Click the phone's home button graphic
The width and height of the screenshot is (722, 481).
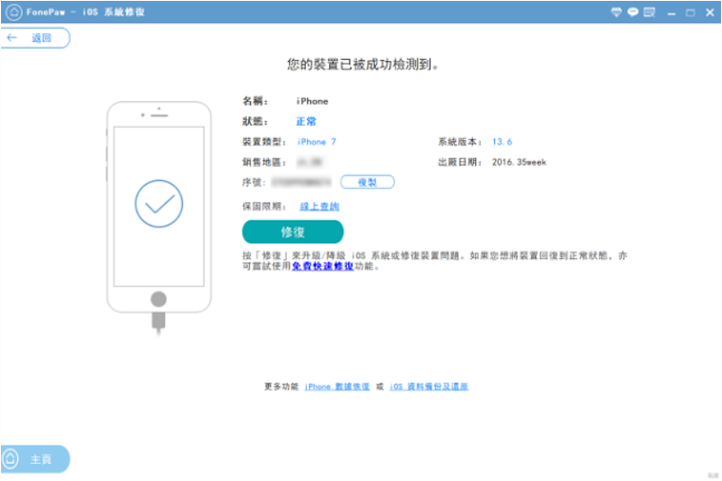click(157, 299)
